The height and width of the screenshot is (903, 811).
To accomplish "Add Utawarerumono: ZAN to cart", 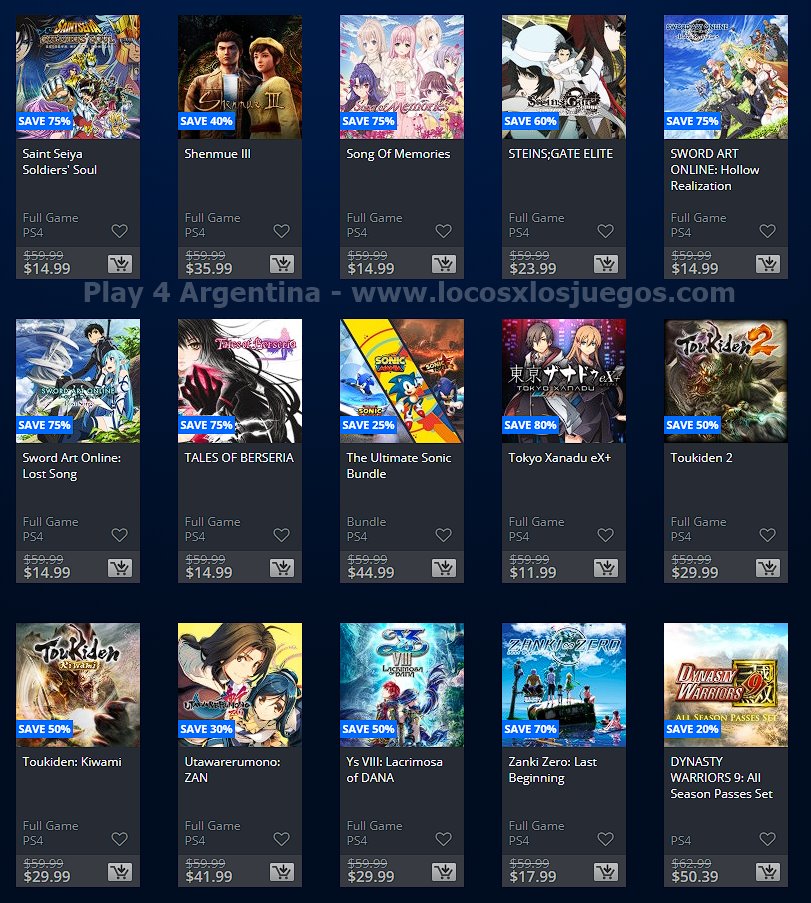I will point(282,872).
